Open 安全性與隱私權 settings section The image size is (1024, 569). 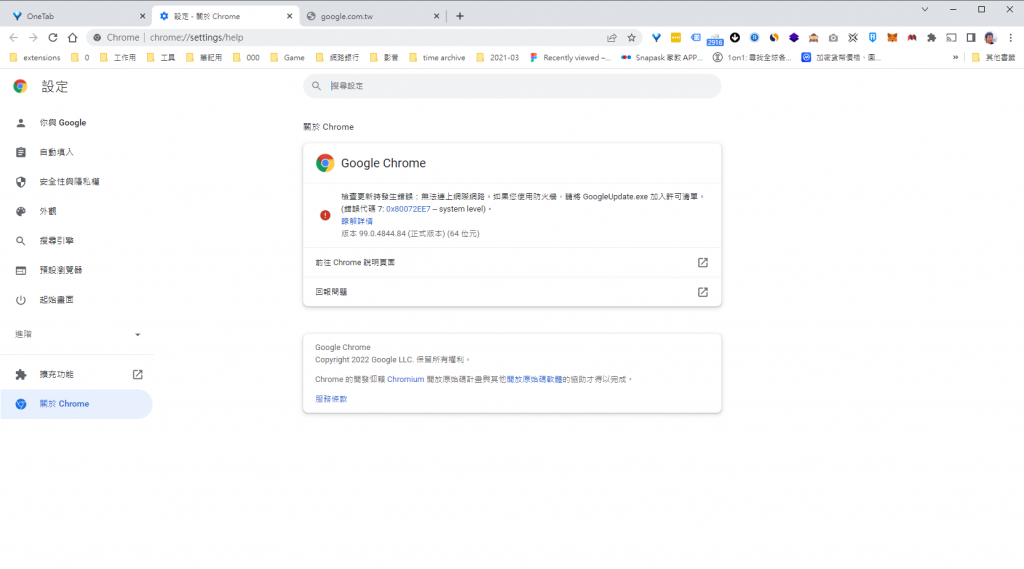pos(76,182)
